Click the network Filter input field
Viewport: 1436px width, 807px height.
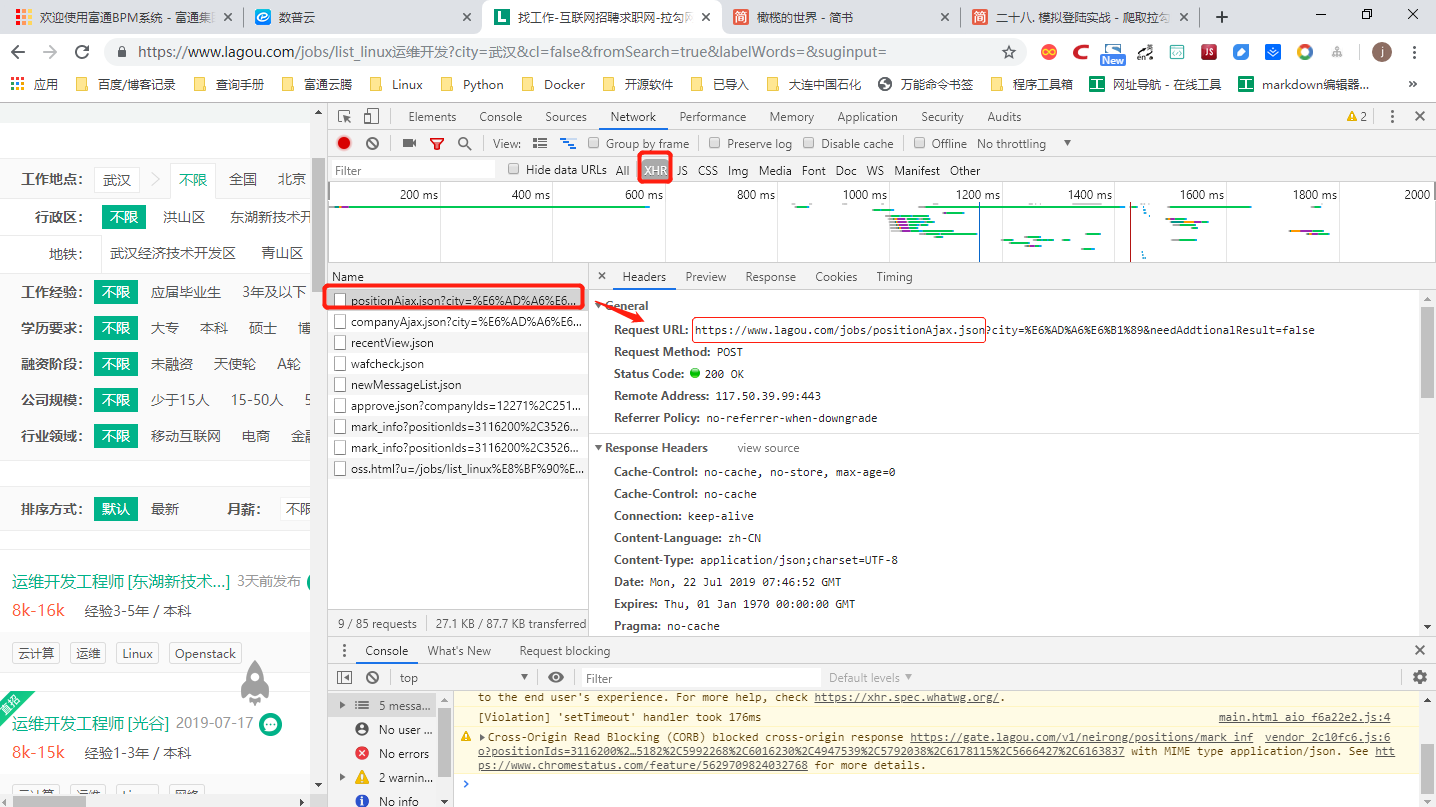coord(413,171)
